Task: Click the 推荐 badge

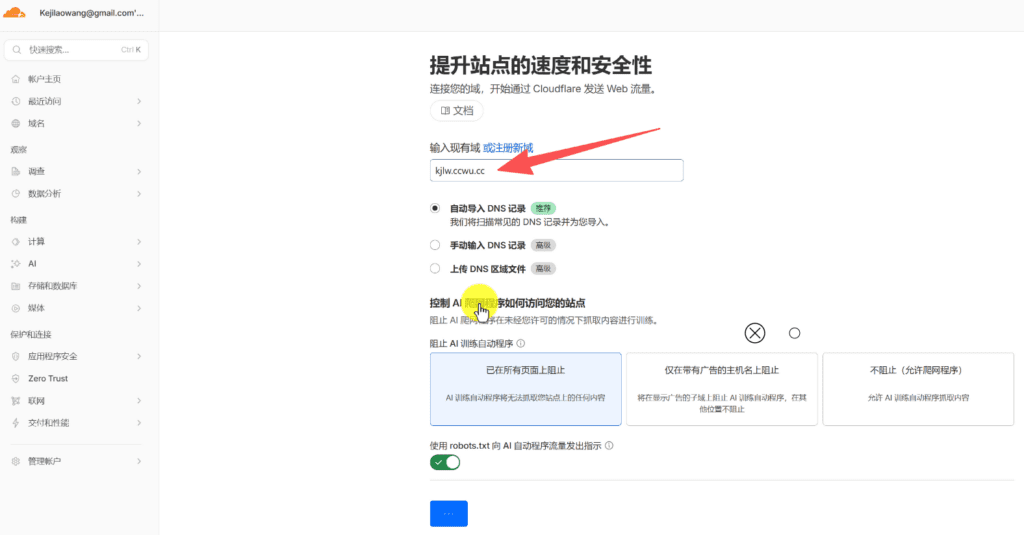Action: (x=543, y=208)
